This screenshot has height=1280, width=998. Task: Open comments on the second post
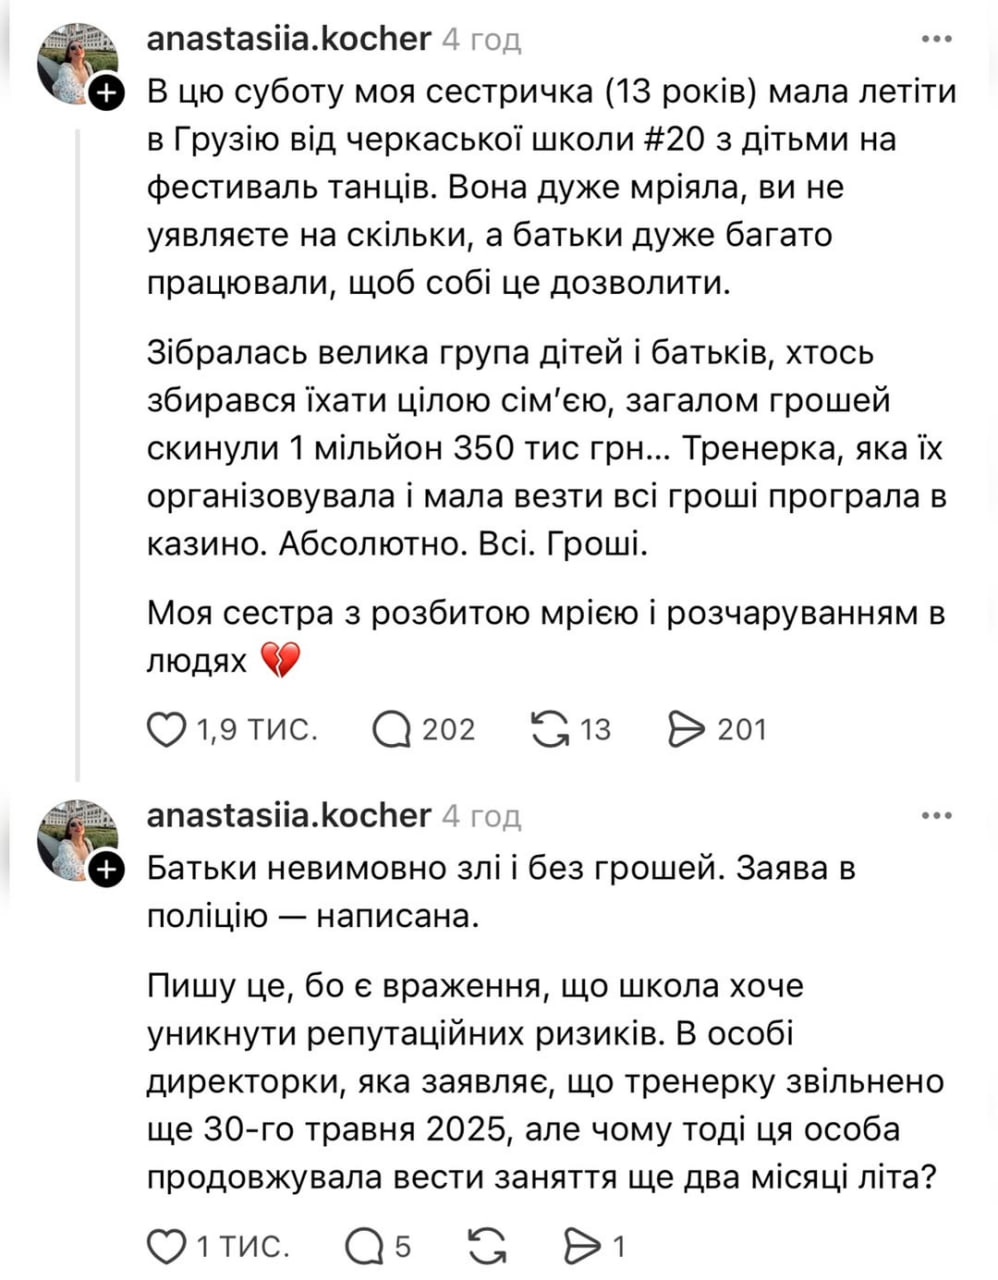(x=364, y=1246)
